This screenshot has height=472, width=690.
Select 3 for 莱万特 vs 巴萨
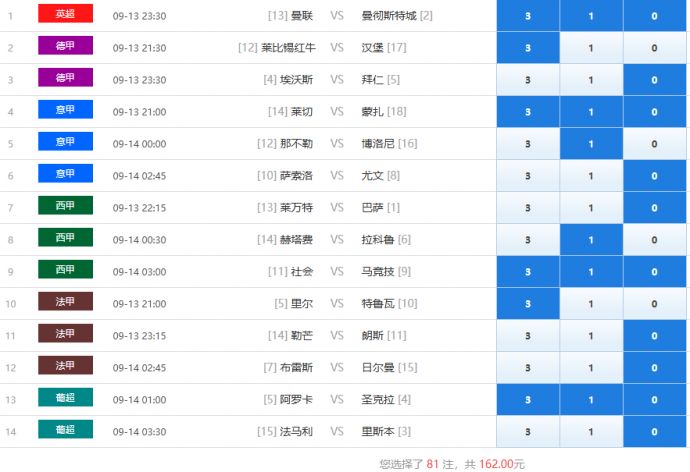tap(528, 208)
